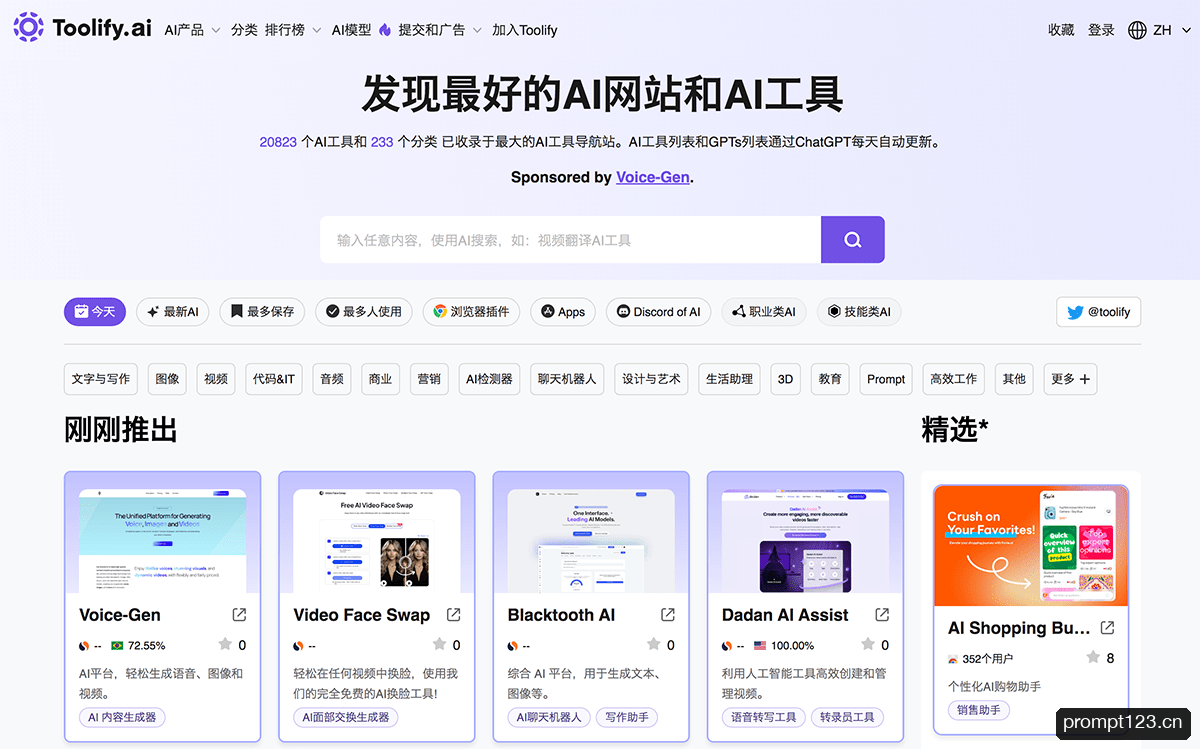Select the 代码&IT category
The width and height of the screenshot is (1200, 749).
[x=274, y=379]
